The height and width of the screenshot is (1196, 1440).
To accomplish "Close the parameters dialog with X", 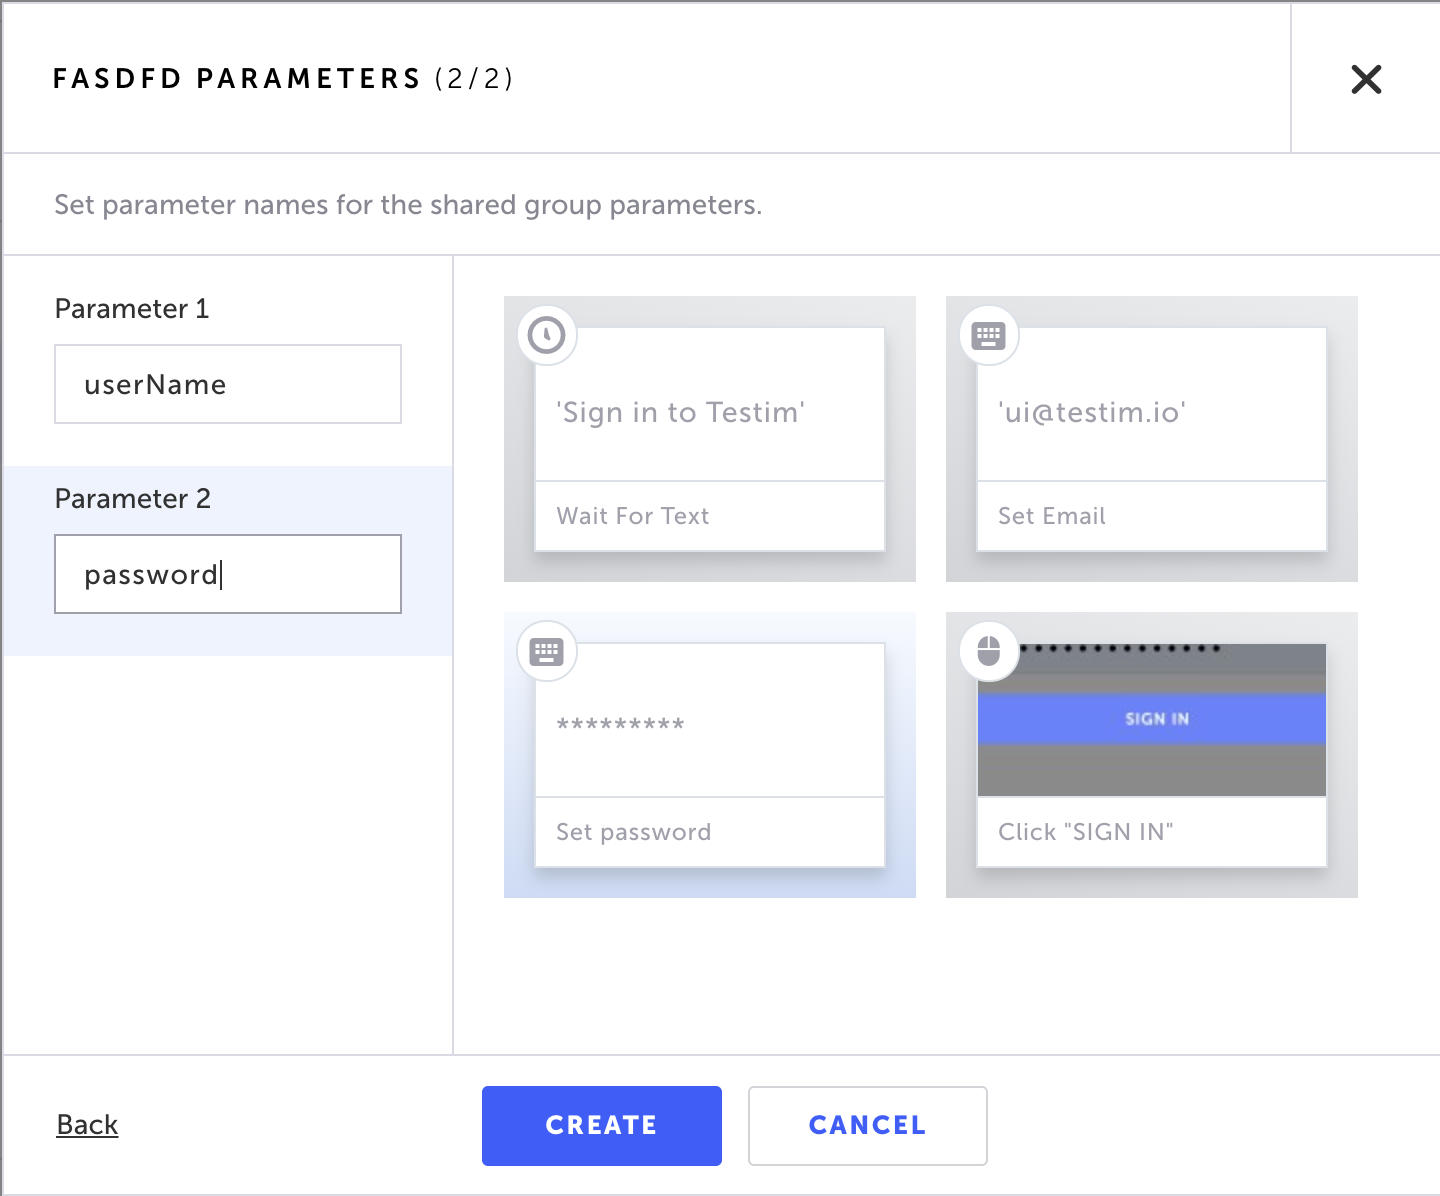I will pos(1366,79).
